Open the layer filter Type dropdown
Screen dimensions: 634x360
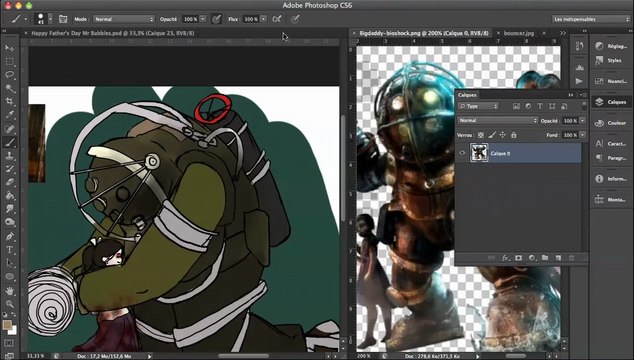point(479,106)
